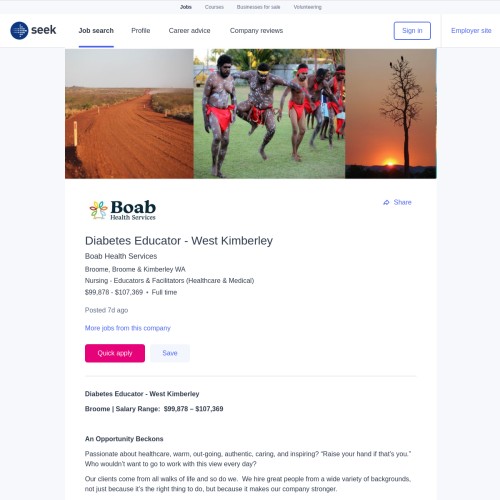Screen dimensions: 500x500
Task: Go to Career advice
Action: [189, 31]
